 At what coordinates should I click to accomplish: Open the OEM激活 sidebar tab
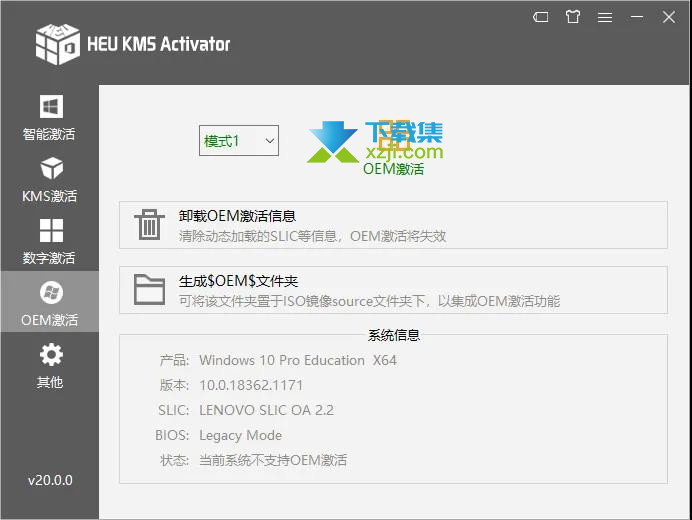[x=49, y=303]
